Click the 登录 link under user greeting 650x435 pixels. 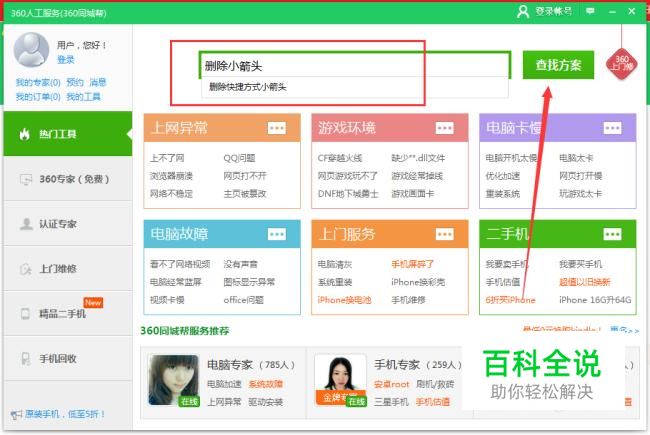[x=65, y=60]
